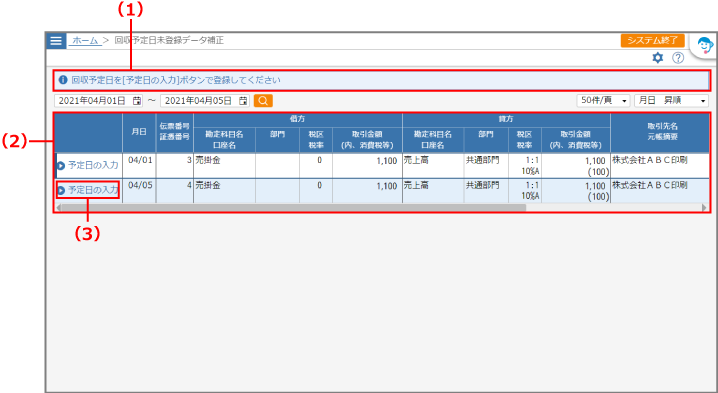Click 回収予定日未登録データ補正 breadcrumb text
This screenshot has height=393, width=718.
(x=169, y=40)
